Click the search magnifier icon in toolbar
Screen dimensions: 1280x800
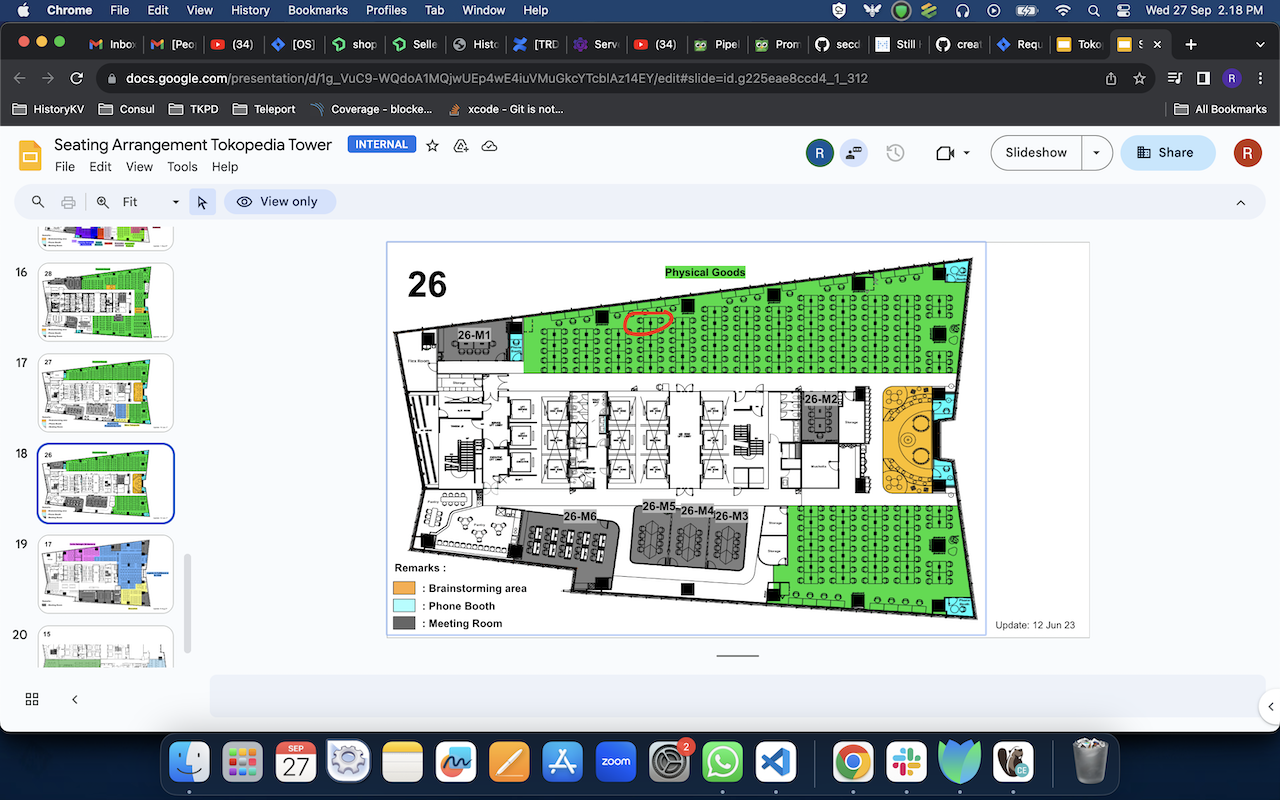pyautogui.click(x=38, y=202)
